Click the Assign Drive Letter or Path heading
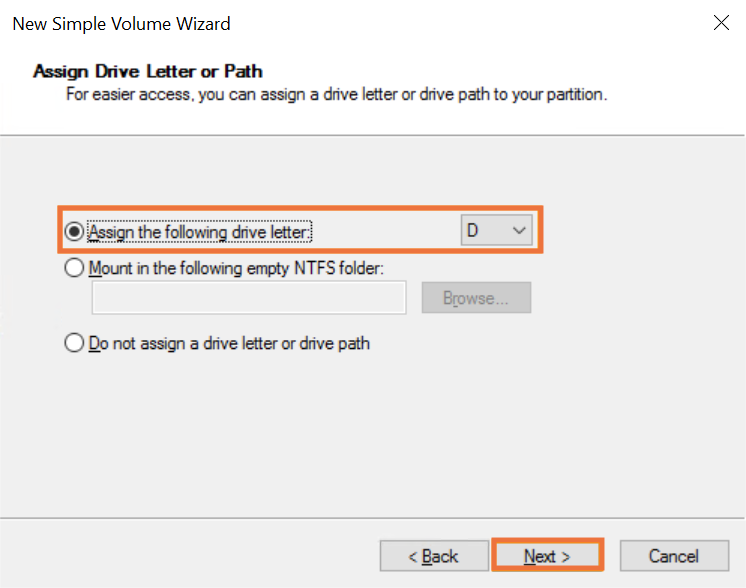This screenshot has height=588, width=746. 147,71
